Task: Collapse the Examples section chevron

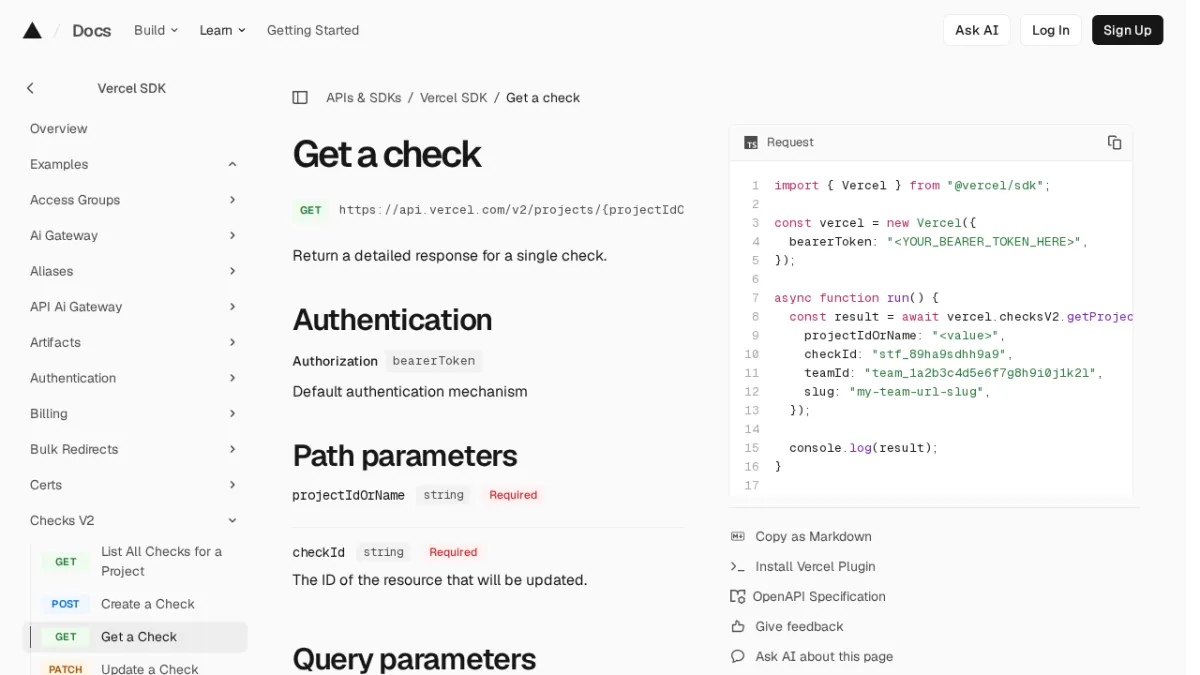Action: tap(232, 164)
